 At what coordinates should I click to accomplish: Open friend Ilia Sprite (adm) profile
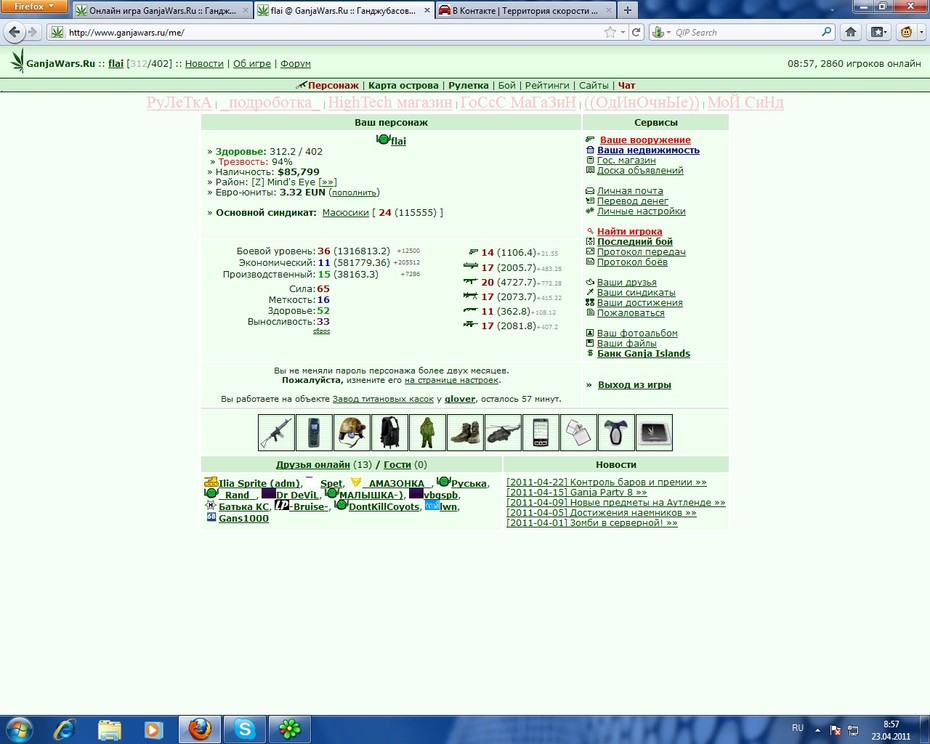pos(259,484)
